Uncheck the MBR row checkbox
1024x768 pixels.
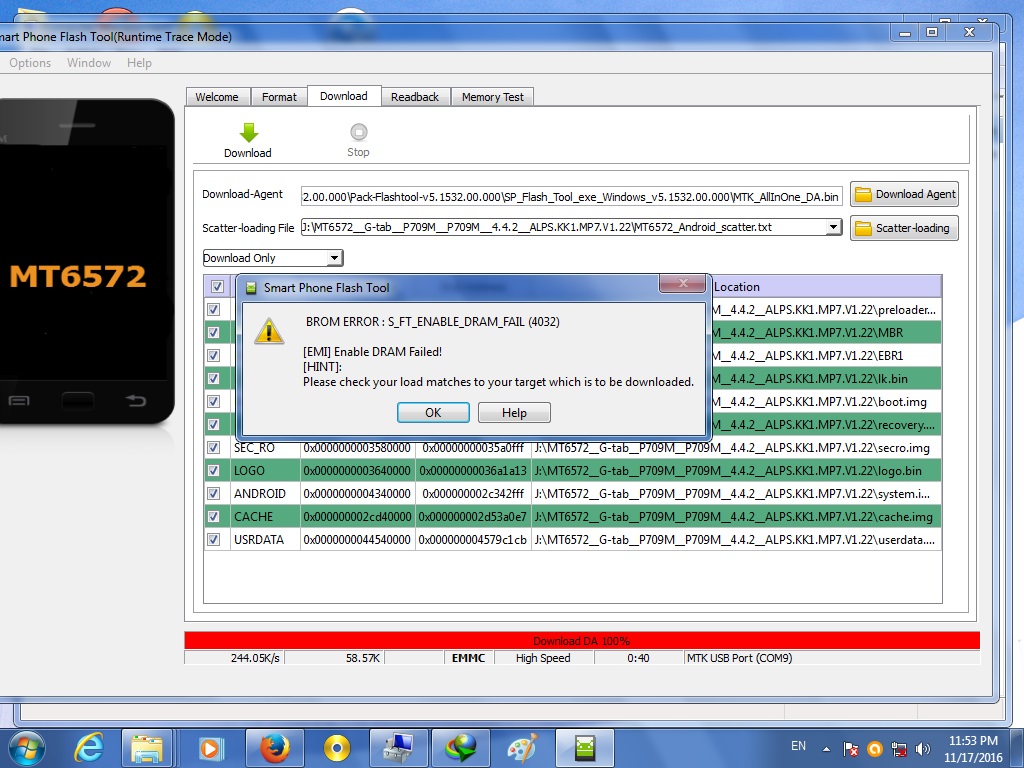pyautogui.click(x=214, y=332)
